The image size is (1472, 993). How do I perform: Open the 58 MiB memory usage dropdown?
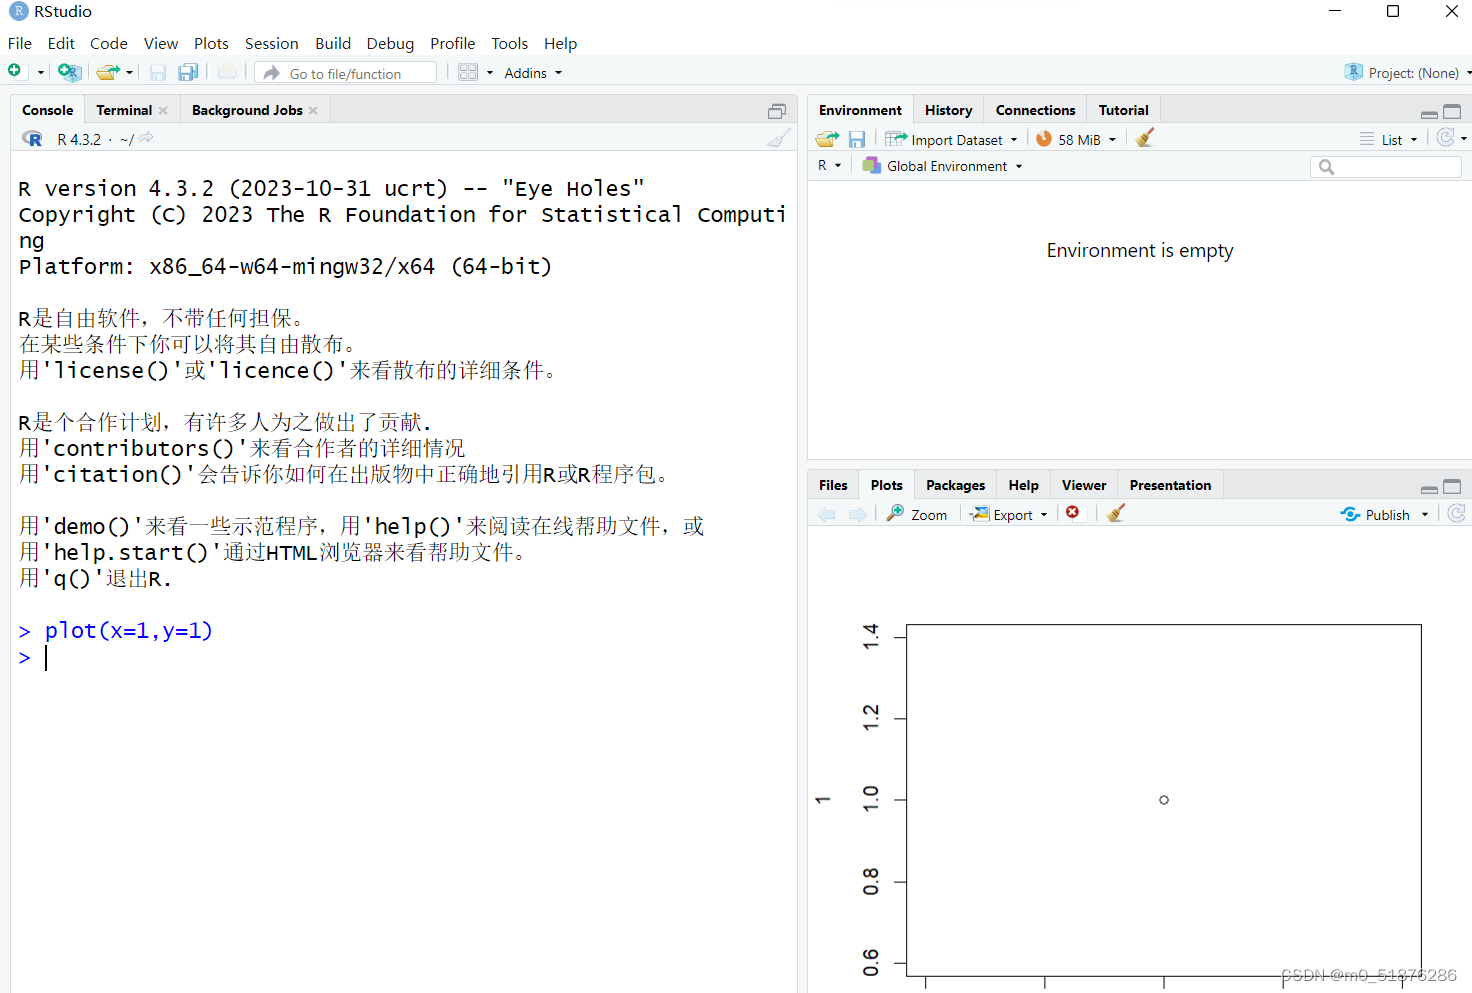(1076, 139)
